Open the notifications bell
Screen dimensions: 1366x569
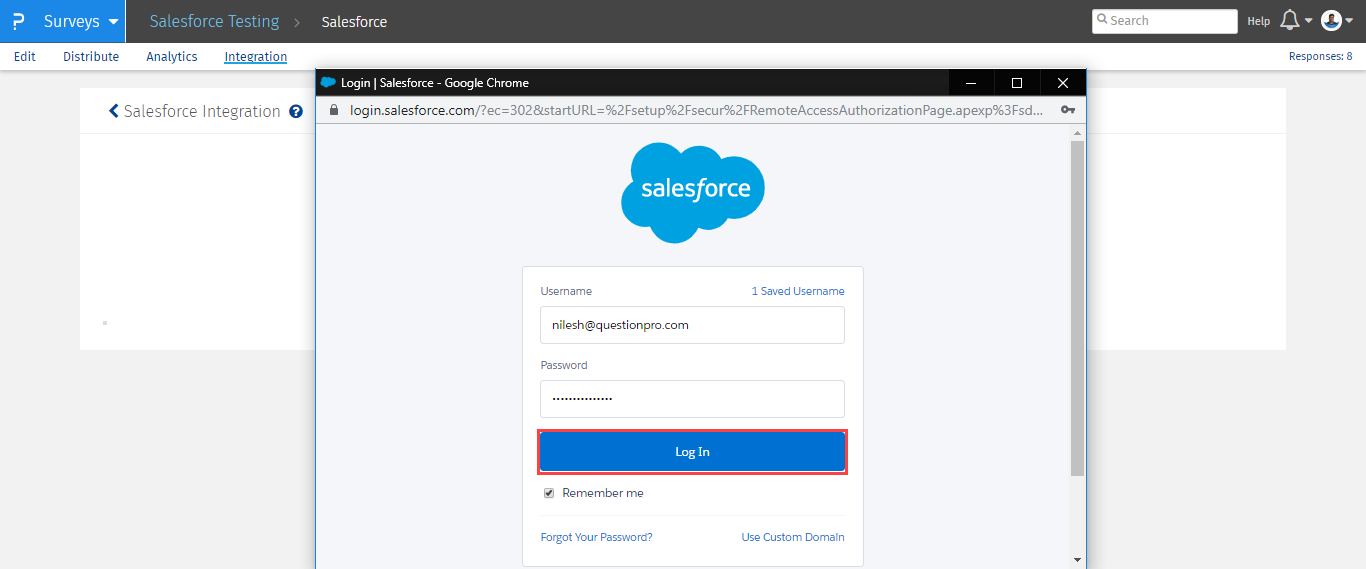(x=1290, y=21)
